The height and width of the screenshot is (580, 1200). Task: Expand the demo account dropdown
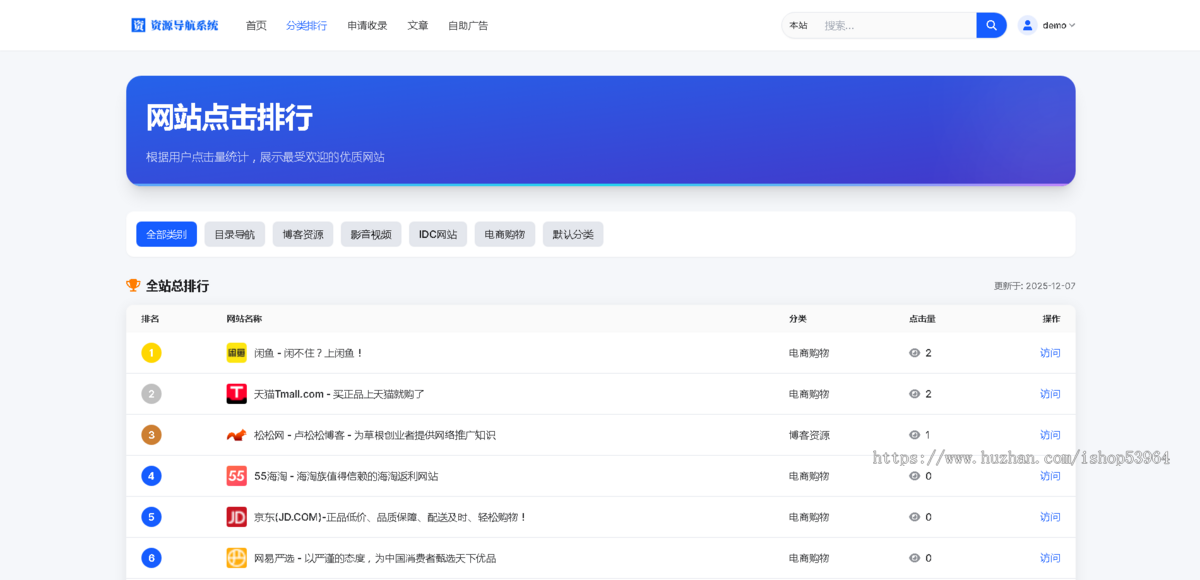point(1050,25)
